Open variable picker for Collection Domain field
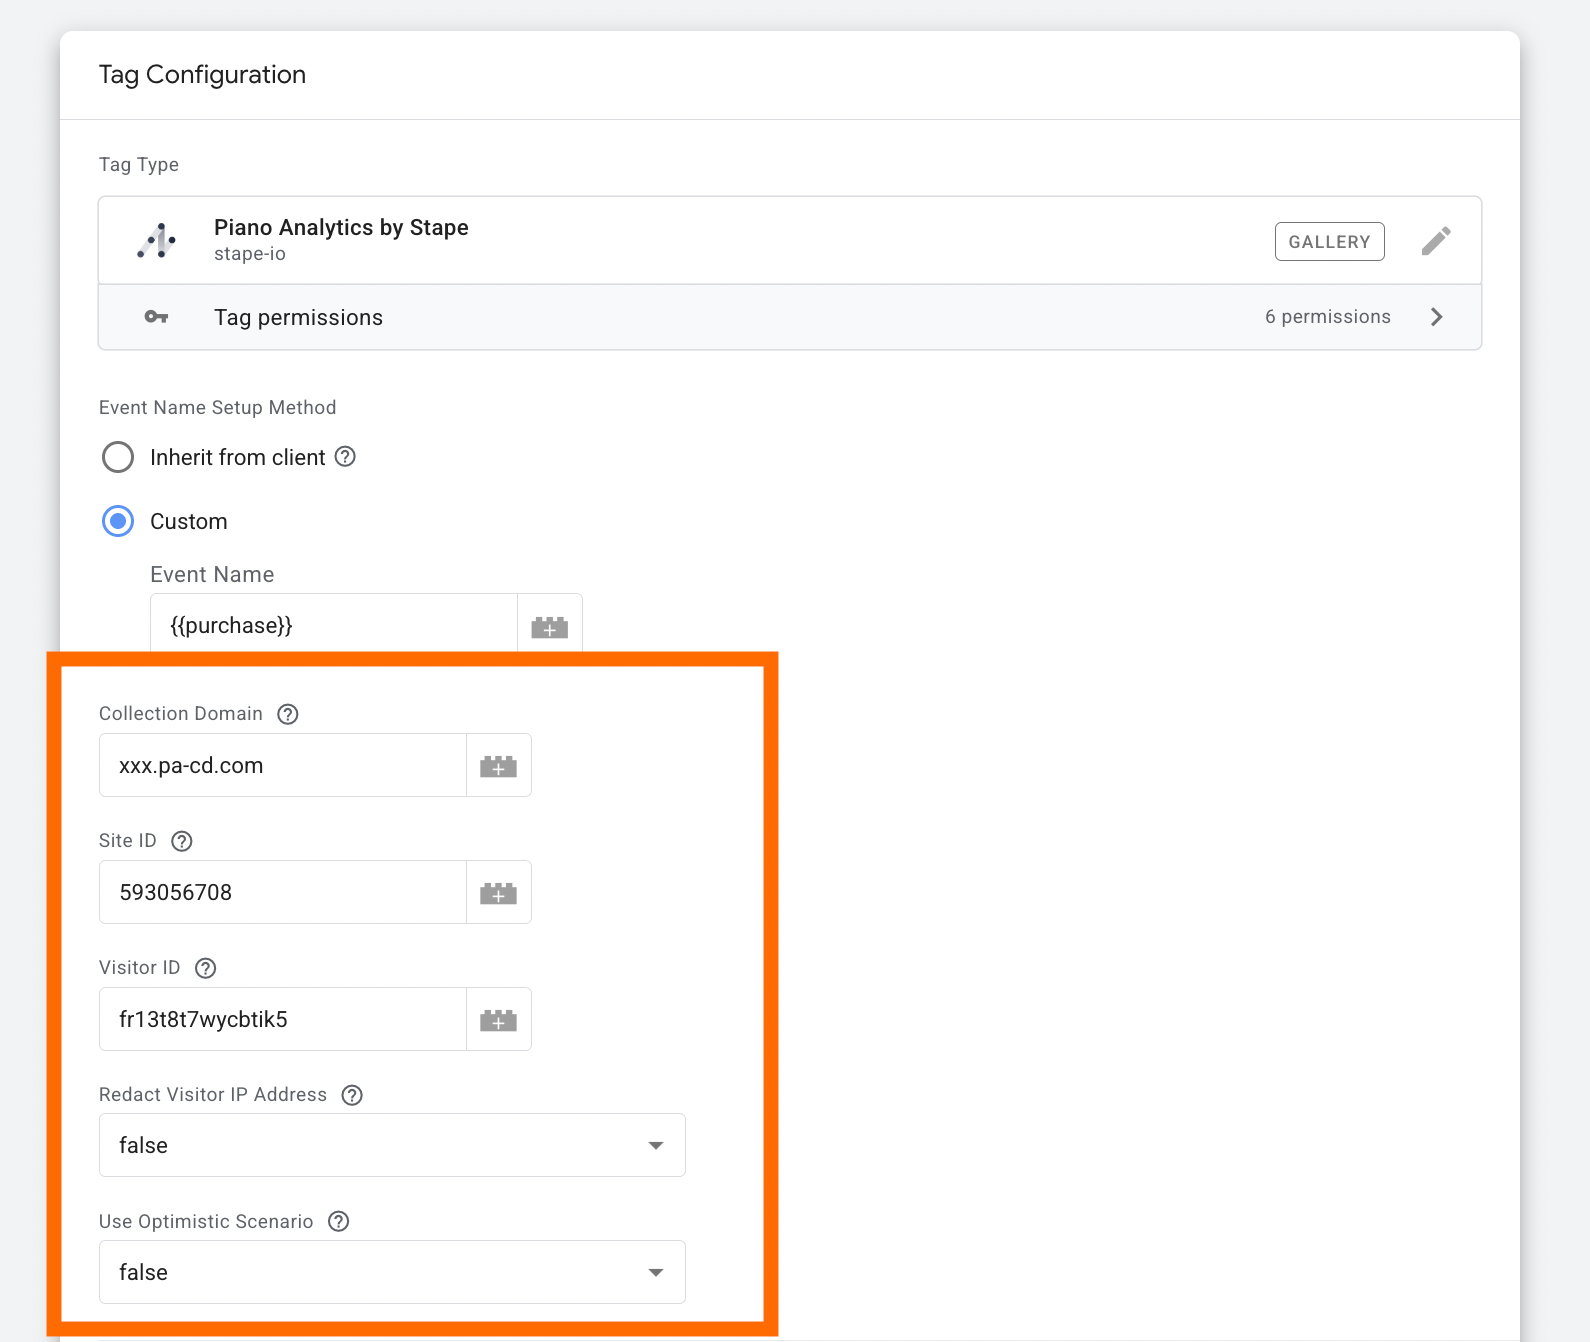Viewport: 1590px width, 1342px height. [498, 766]
